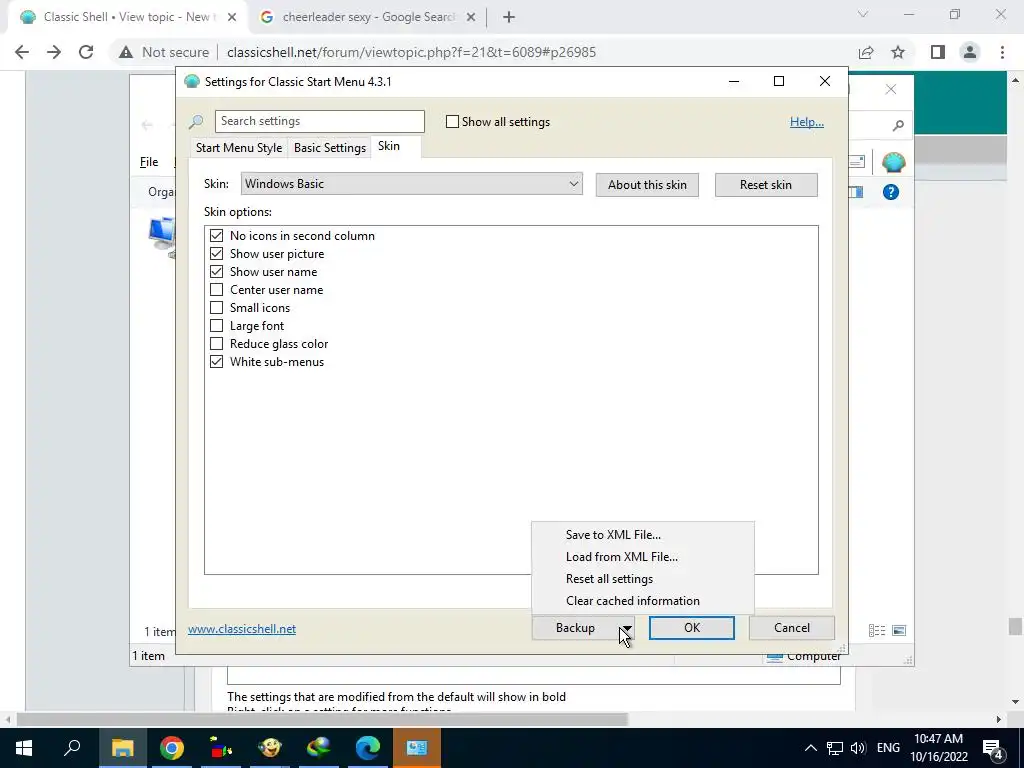Open Chrome tab search chevron
The image size is (1024, 768).
tap(863, 14)
